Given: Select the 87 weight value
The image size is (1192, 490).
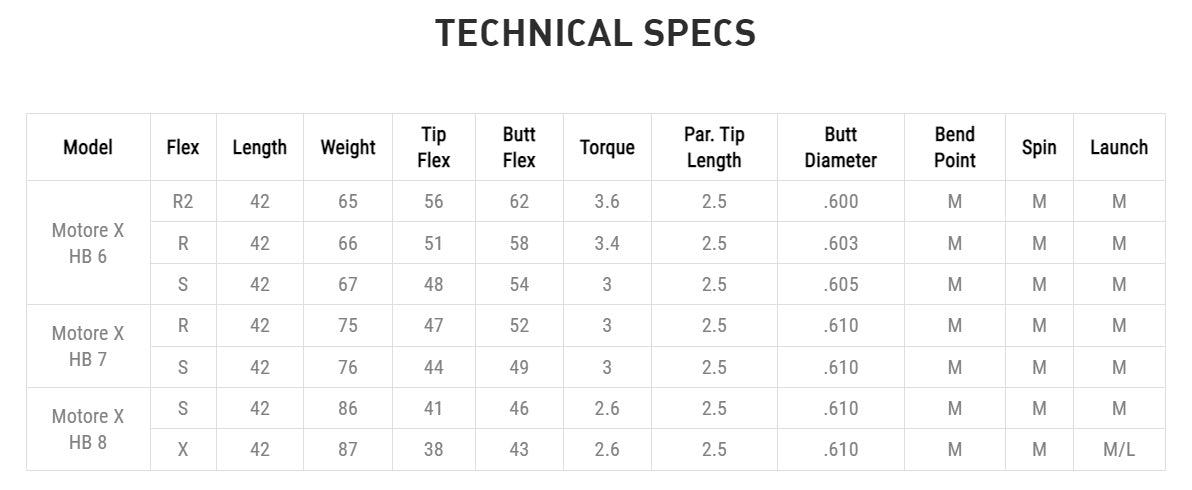Looking at the screenshot, I should click(348, 450).
